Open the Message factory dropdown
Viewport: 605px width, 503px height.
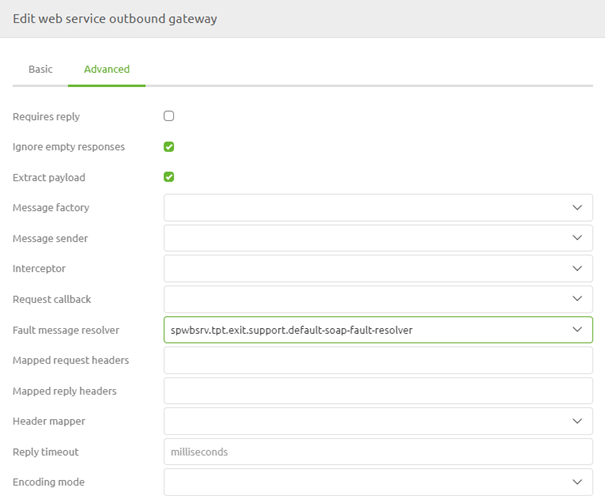click(x=378, y=208)
